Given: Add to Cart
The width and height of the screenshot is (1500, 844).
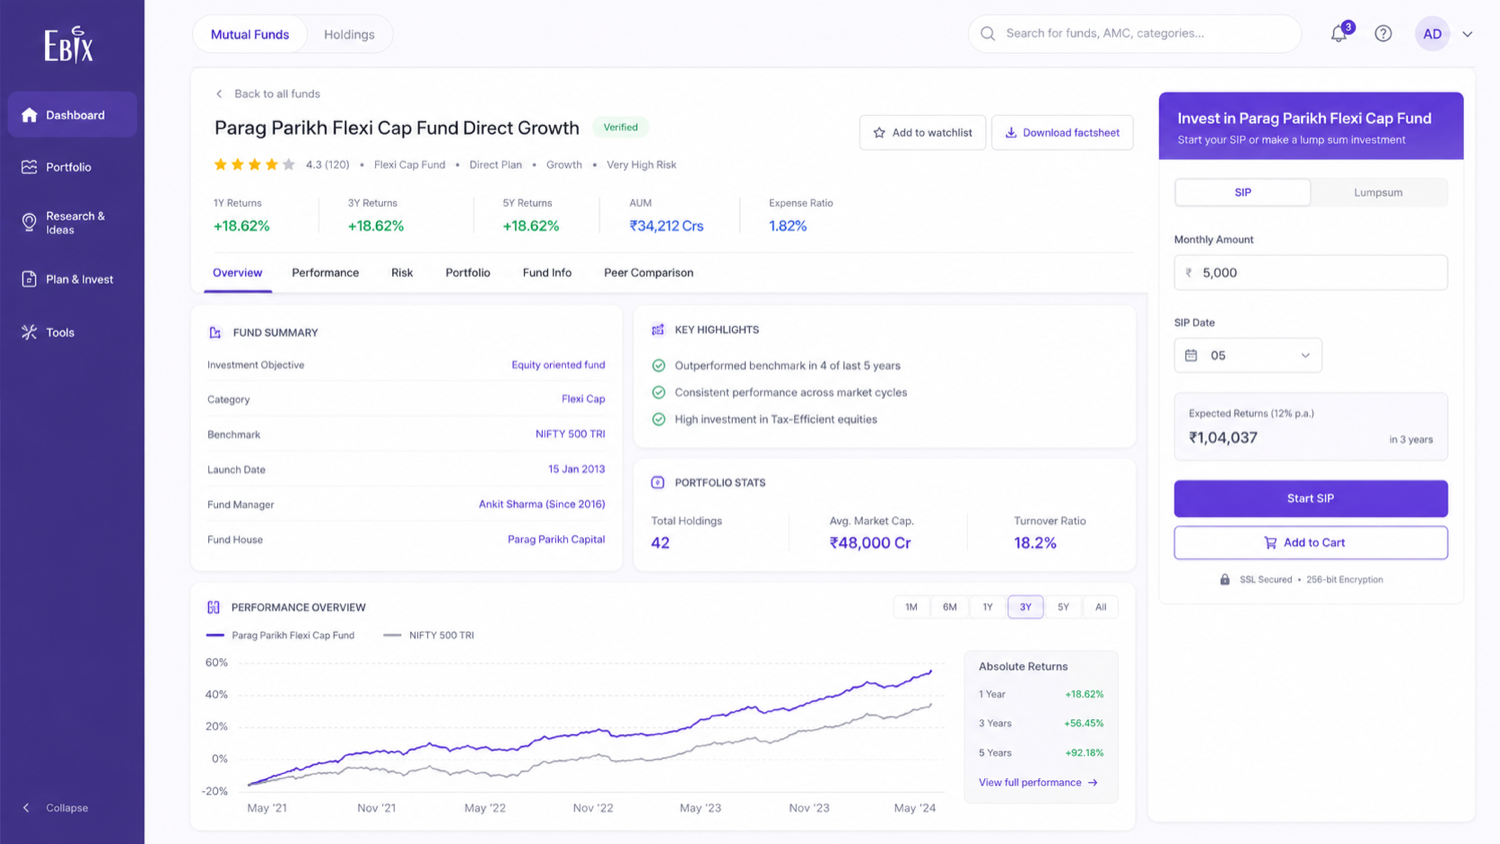Looking at the screenshot, I should pos(1310,542).
